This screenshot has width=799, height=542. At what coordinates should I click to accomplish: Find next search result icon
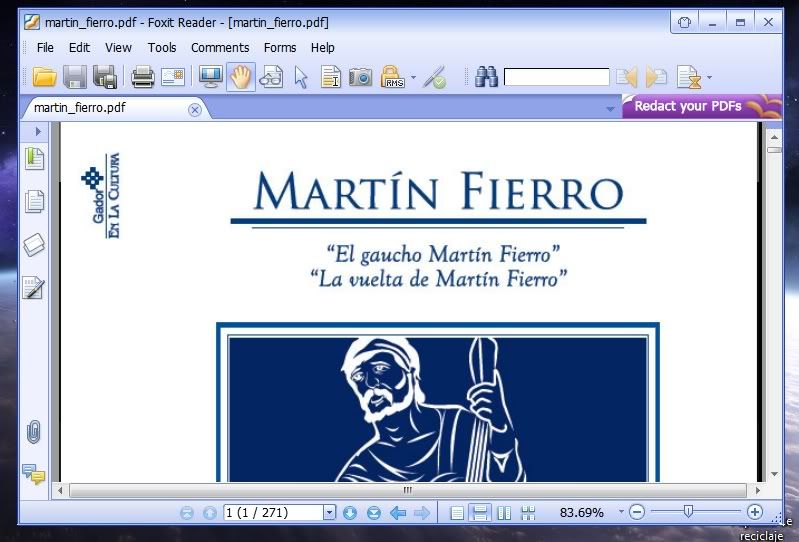click(x=656, y=77)
